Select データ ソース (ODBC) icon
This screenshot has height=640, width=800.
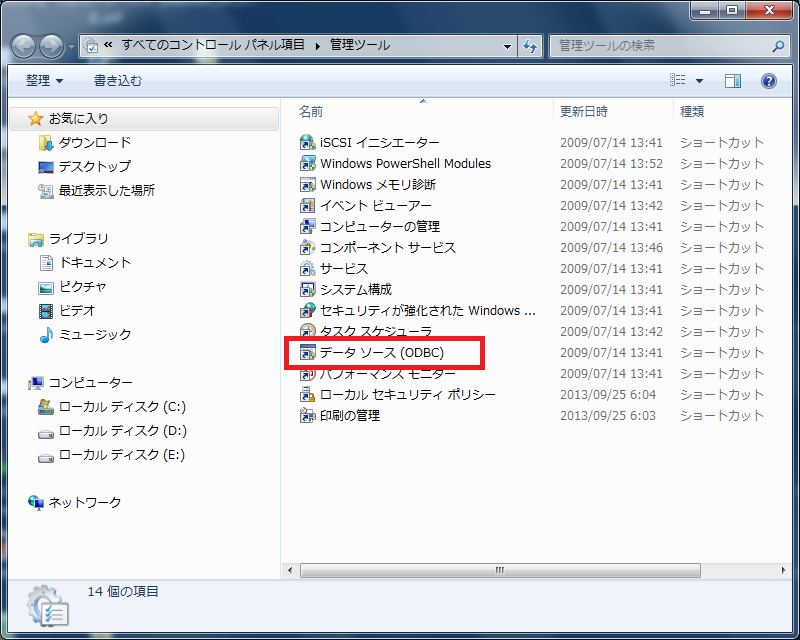pyautogui.click(x=307, y=352)
